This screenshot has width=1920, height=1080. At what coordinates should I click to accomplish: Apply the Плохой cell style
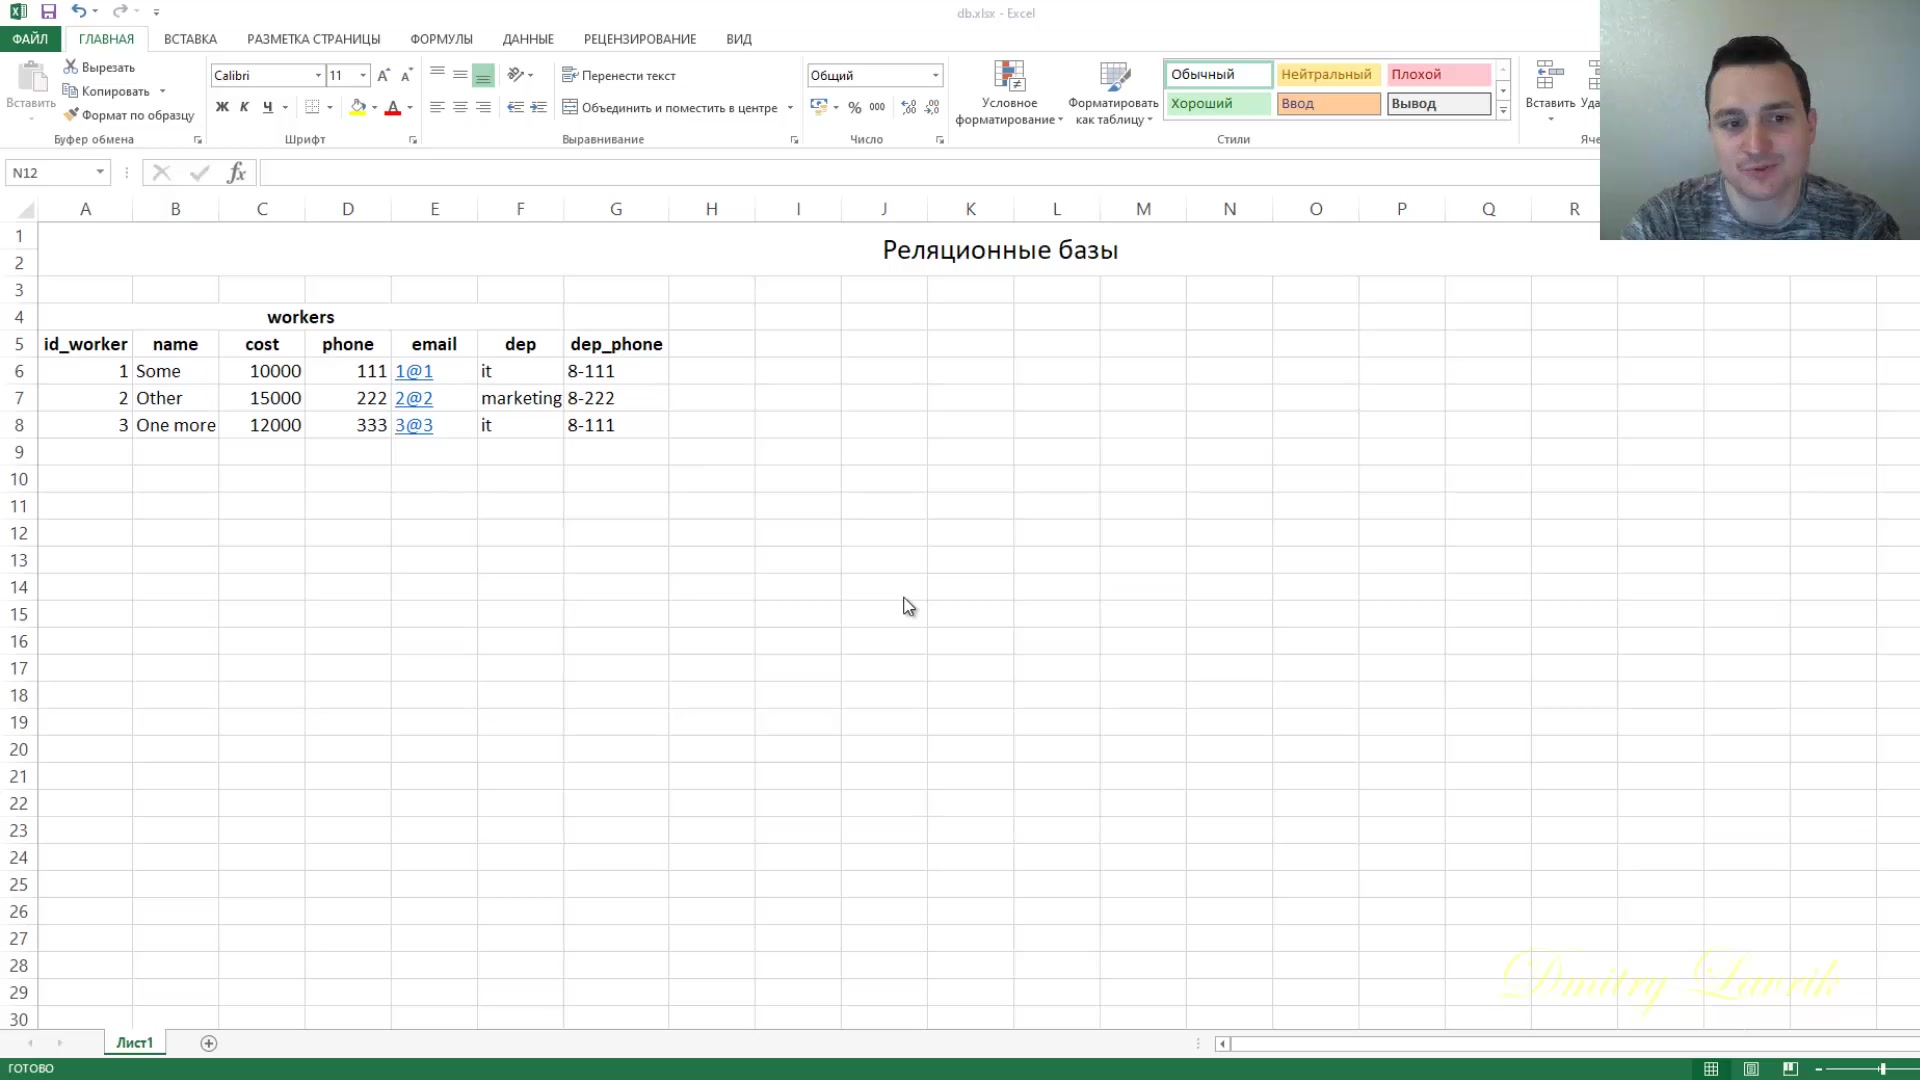tap(1438, 74)
